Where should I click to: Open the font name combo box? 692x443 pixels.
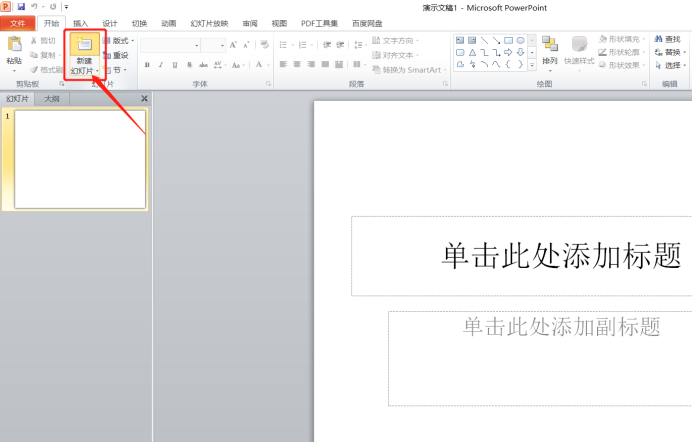point(170,45)
